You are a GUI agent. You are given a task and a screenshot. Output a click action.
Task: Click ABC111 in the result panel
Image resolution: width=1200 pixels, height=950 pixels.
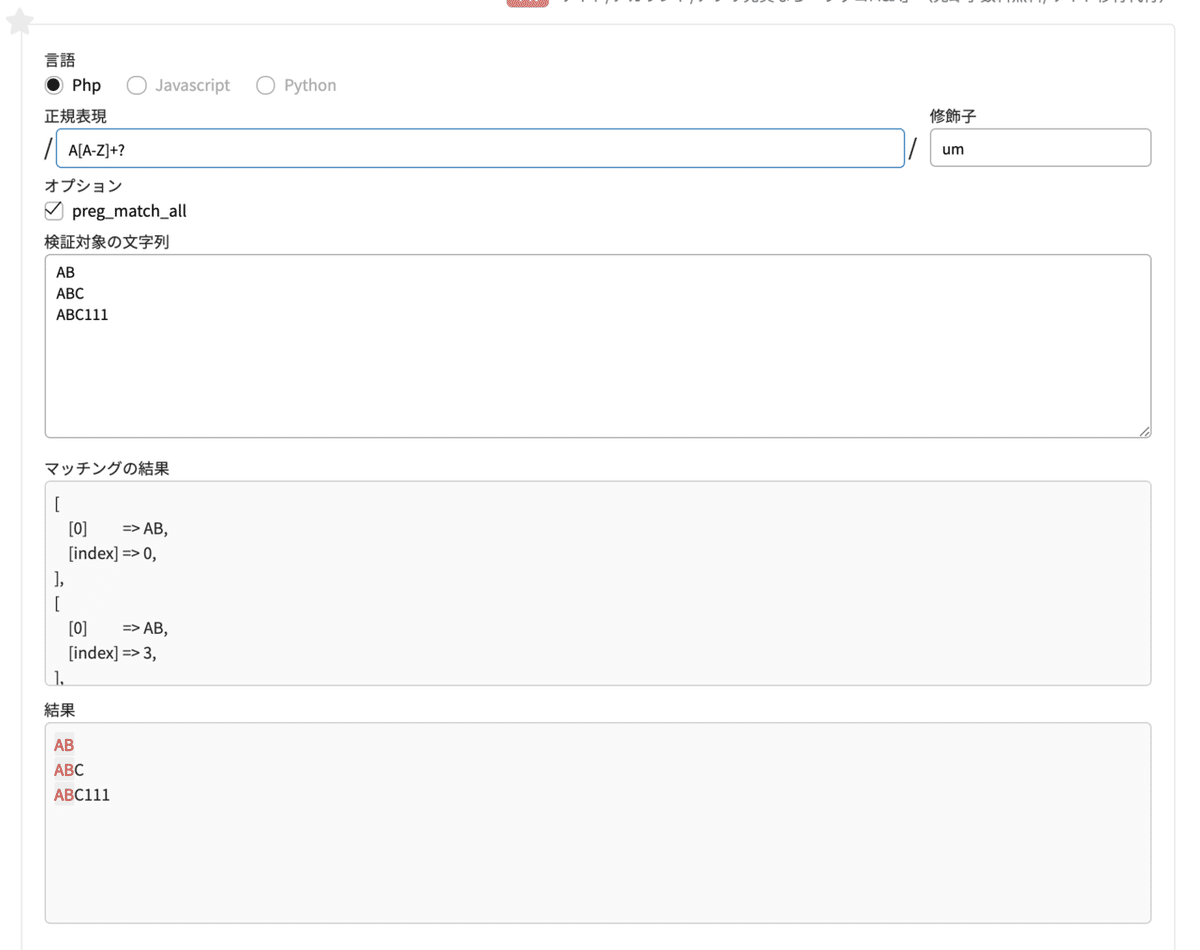click(82, 795)
